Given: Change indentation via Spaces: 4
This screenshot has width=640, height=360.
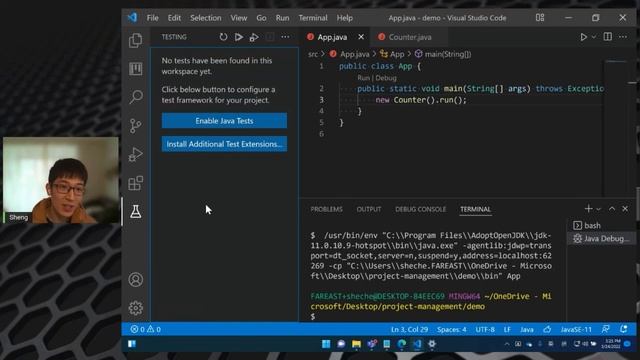Looking at the screenshot, I should (451, 329).
